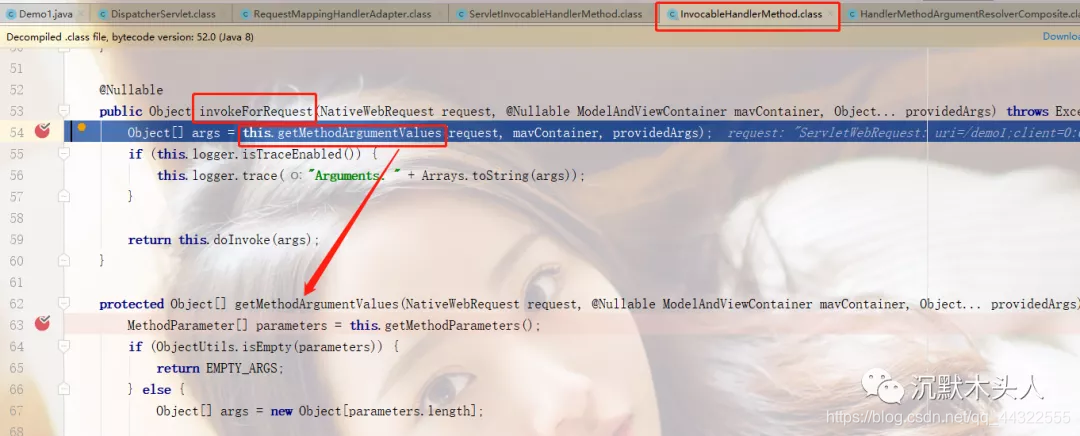Image resolution: width=1080 pixels, height=436 pixels.
Task: Click getMethodArgumentValues call on line 54
Action: 359,132
